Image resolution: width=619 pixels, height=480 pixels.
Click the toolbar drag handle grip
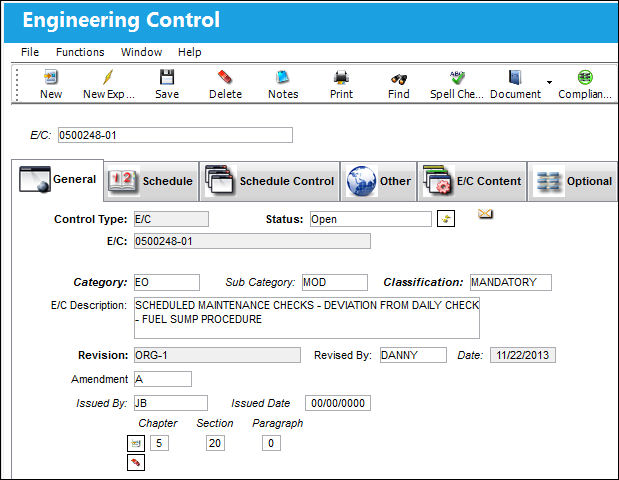tap(17, 84)
